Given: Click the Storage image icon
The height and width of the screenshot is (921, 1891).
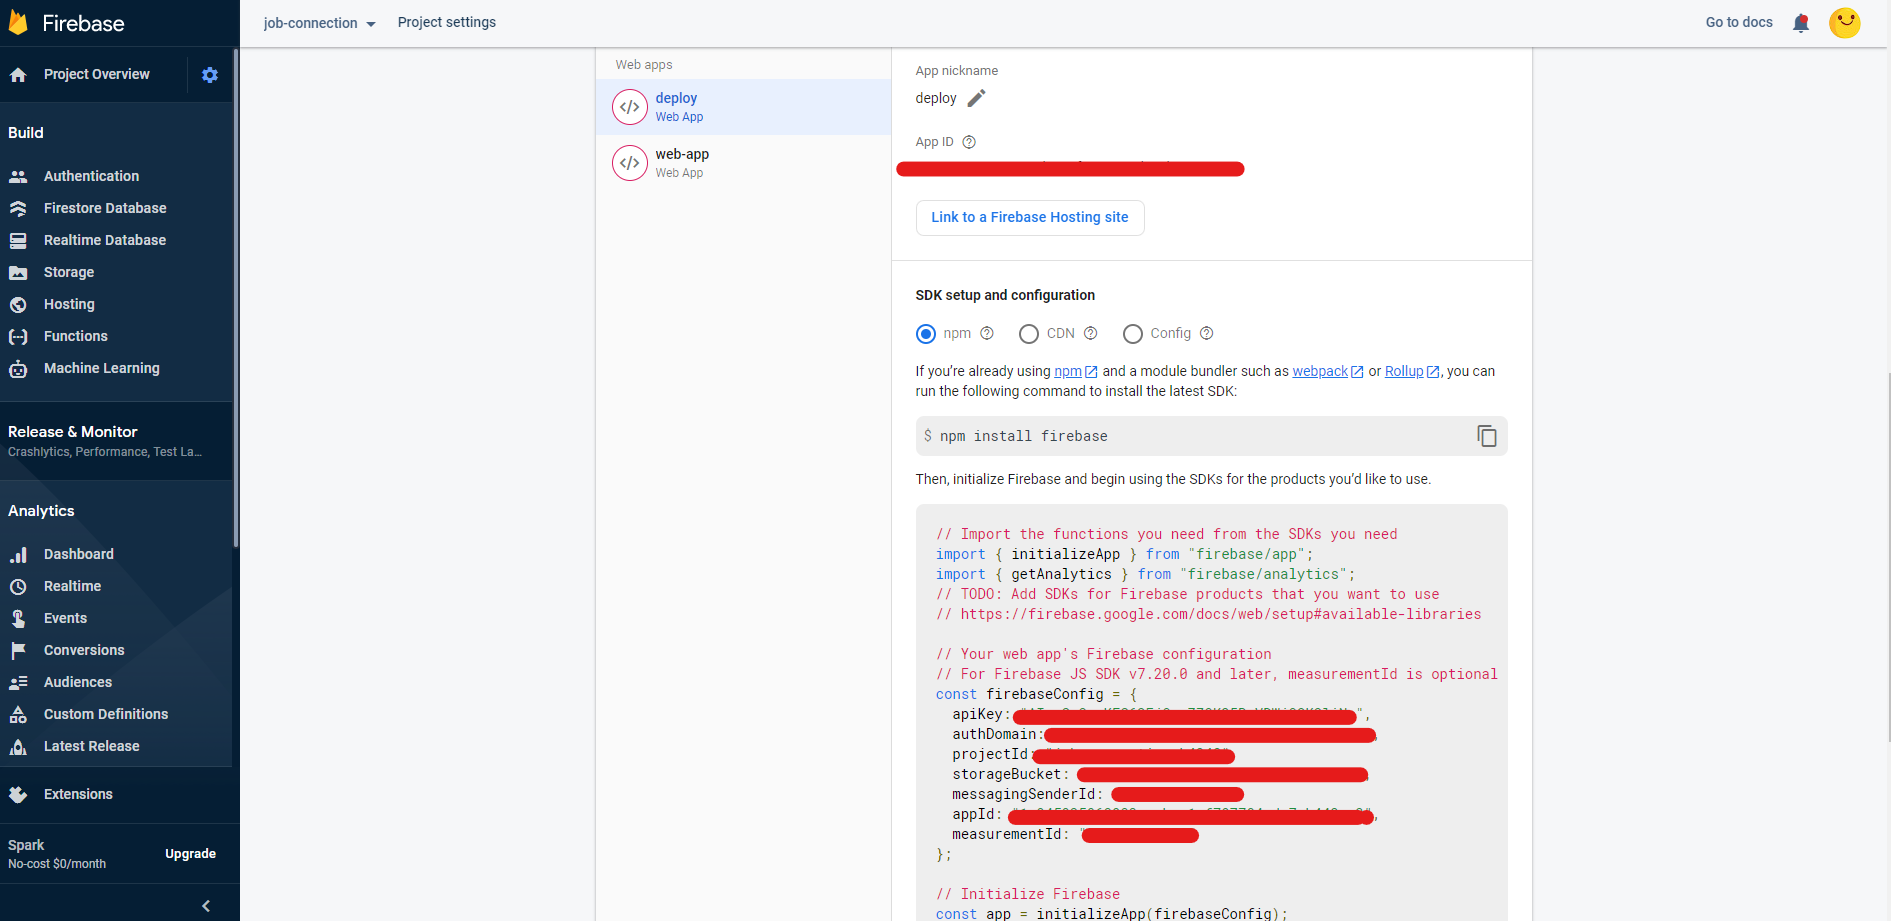Looking at the screenshot, I should [18, 272].
